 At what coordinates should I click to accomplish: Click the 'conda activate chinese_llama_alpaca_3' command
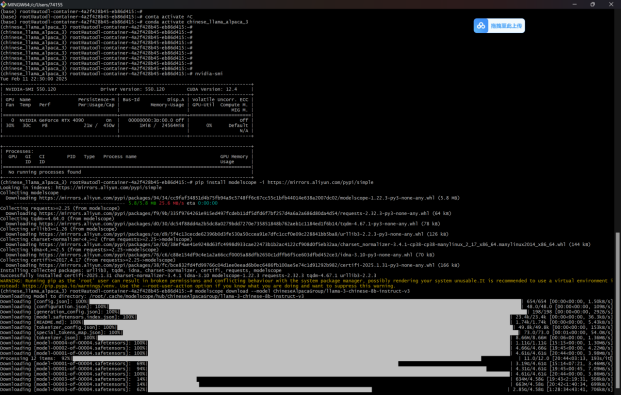[196, 22]
